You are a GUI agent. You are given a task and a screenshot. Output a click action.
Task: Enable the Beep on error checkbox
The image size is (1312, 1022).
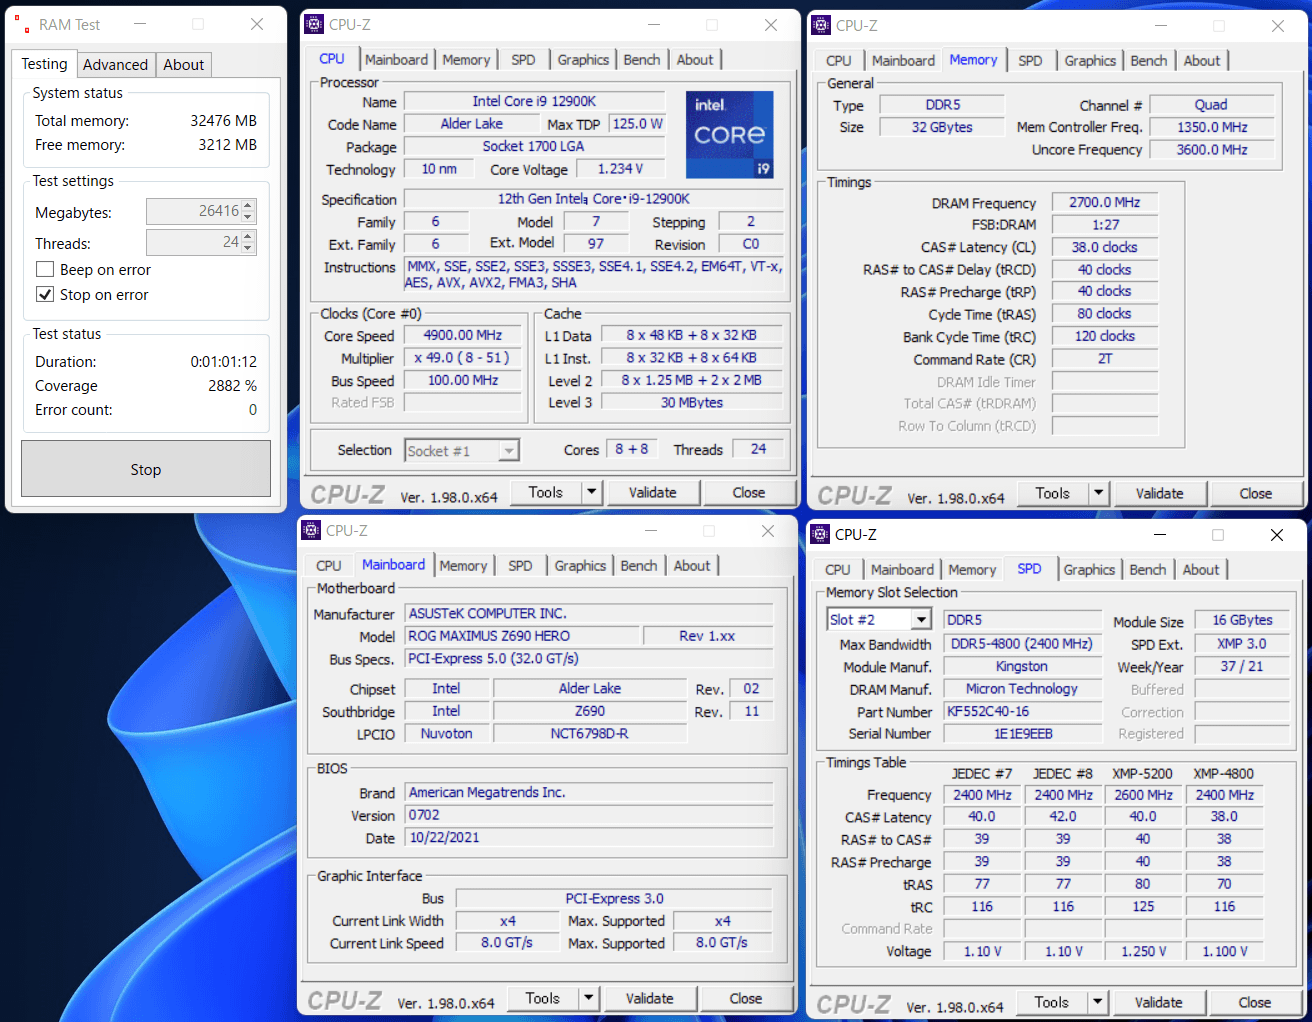45,270
